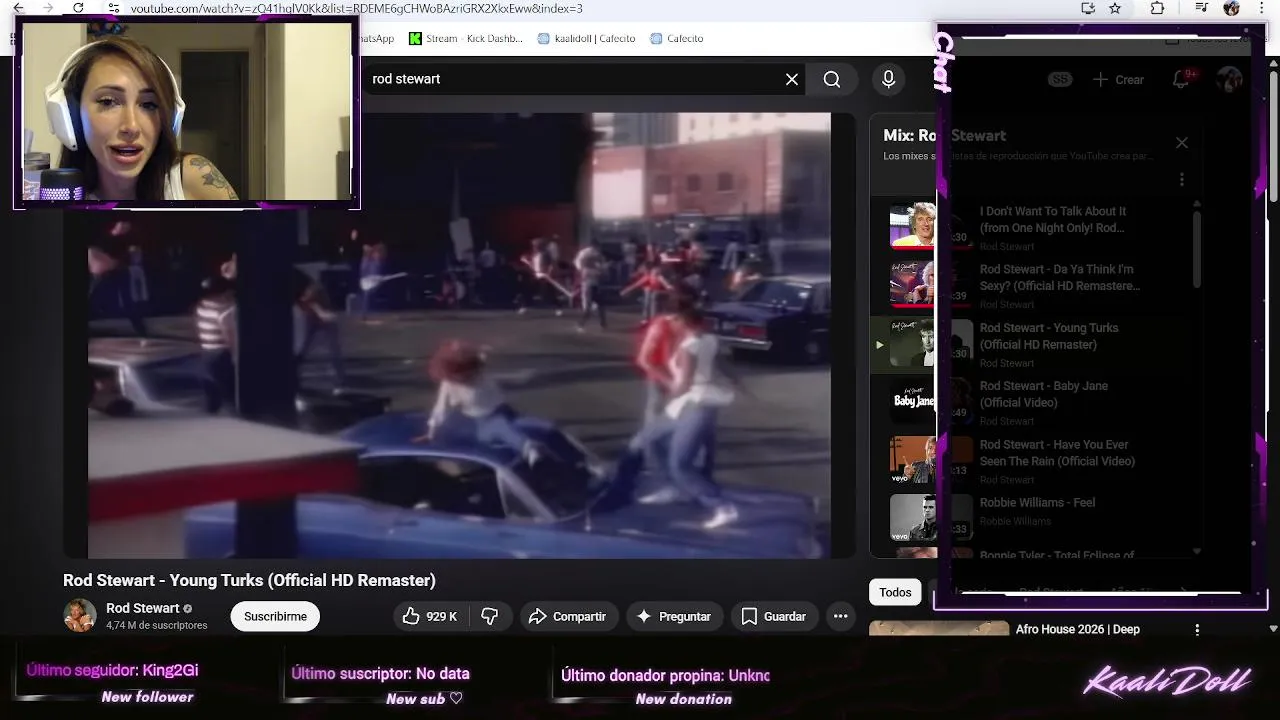This screenshot has width=1280, height=720.
Task: Open the Chrome extensions puzzle icon
Action: coord(1158,8)
